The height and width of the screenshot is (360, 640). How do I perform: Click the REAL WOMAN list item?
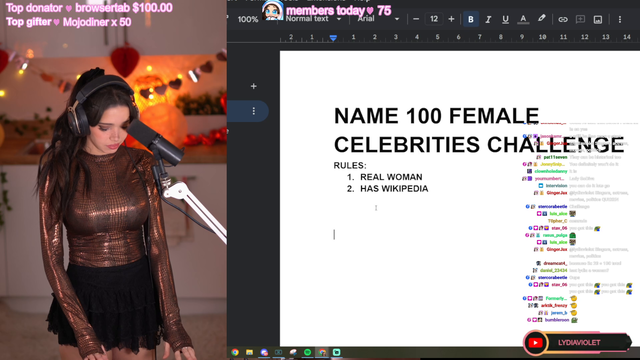(391, 177)
